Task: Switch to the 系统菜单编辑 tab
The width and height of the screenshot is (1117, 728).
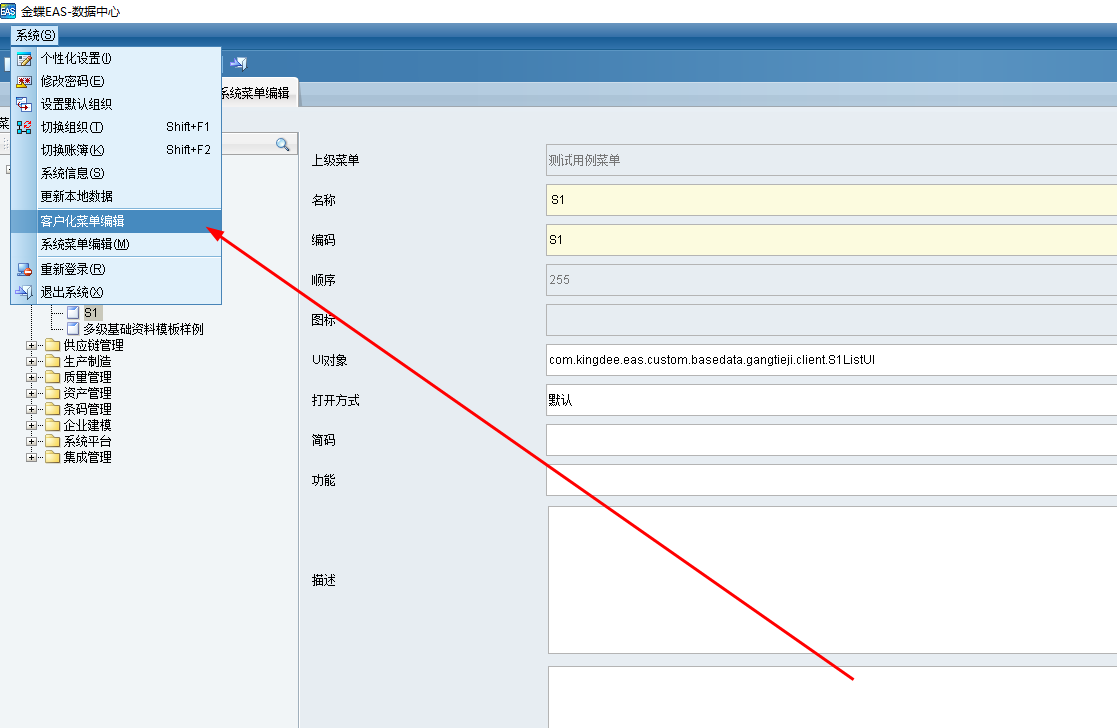Action: (255, 94)
